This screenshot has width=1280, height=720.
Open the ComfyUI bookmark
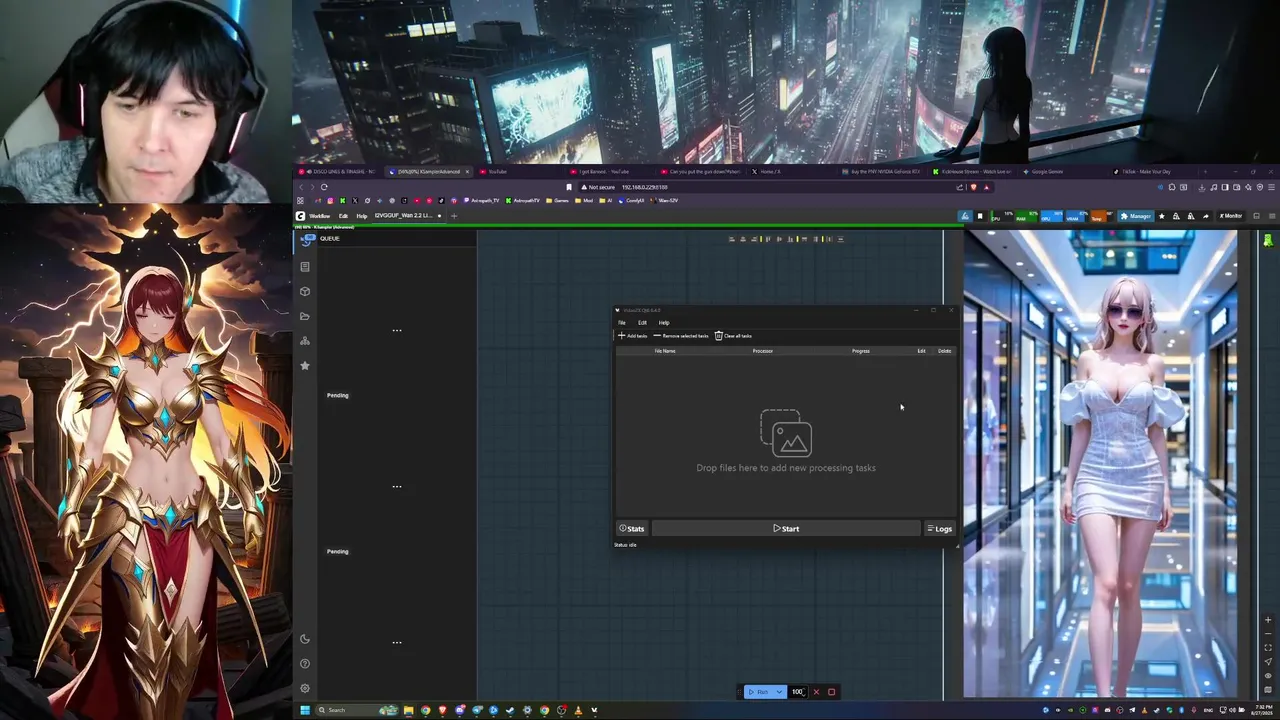coord(633,200)
